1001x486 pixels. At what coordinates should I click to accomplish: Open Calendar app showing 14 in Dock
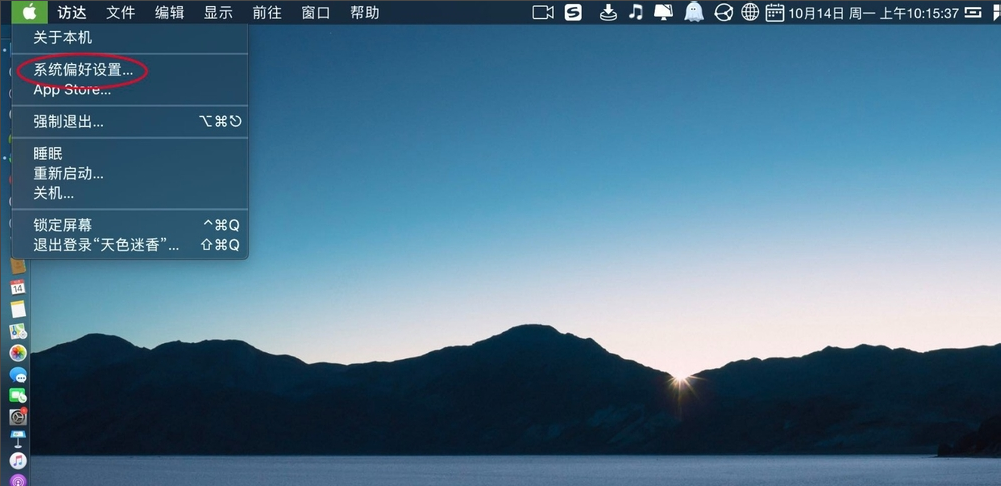point(18,287)
